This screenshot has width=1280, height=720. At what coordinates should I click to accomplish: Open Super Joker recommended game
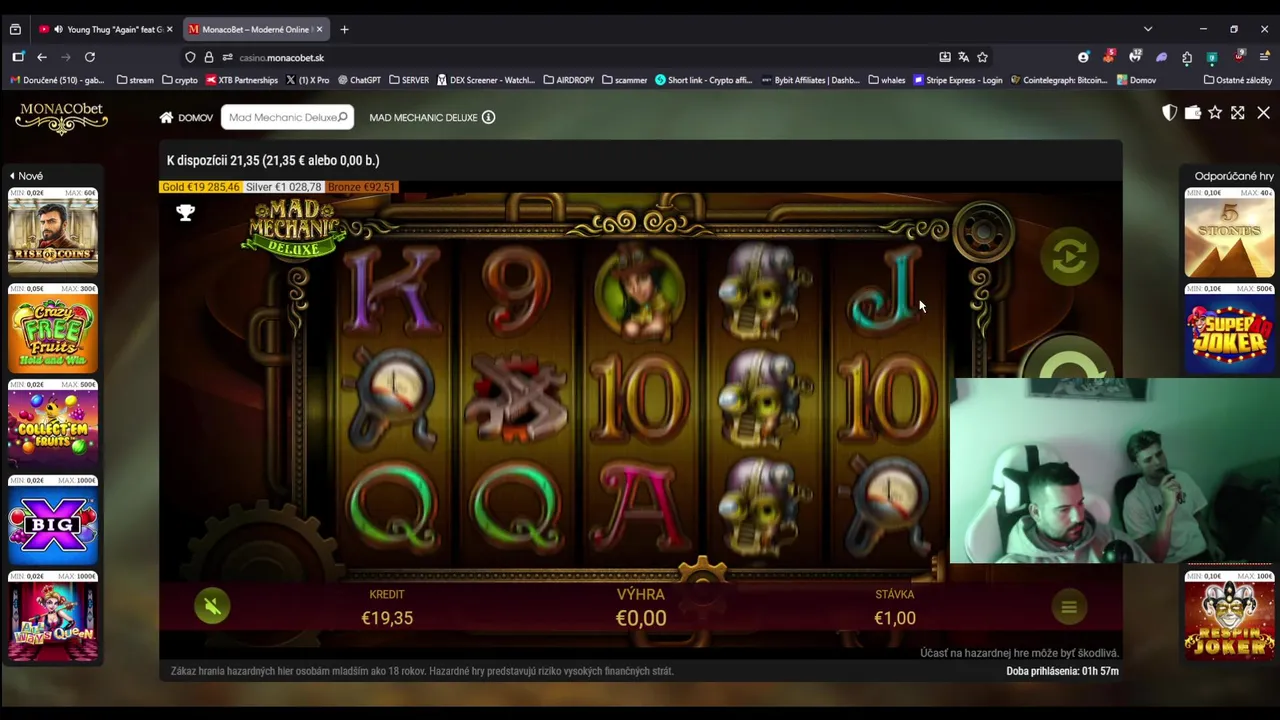1230,328
